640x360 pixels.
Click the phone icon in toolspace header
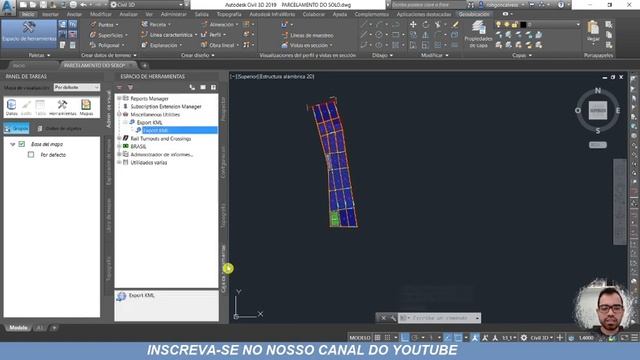192,87
